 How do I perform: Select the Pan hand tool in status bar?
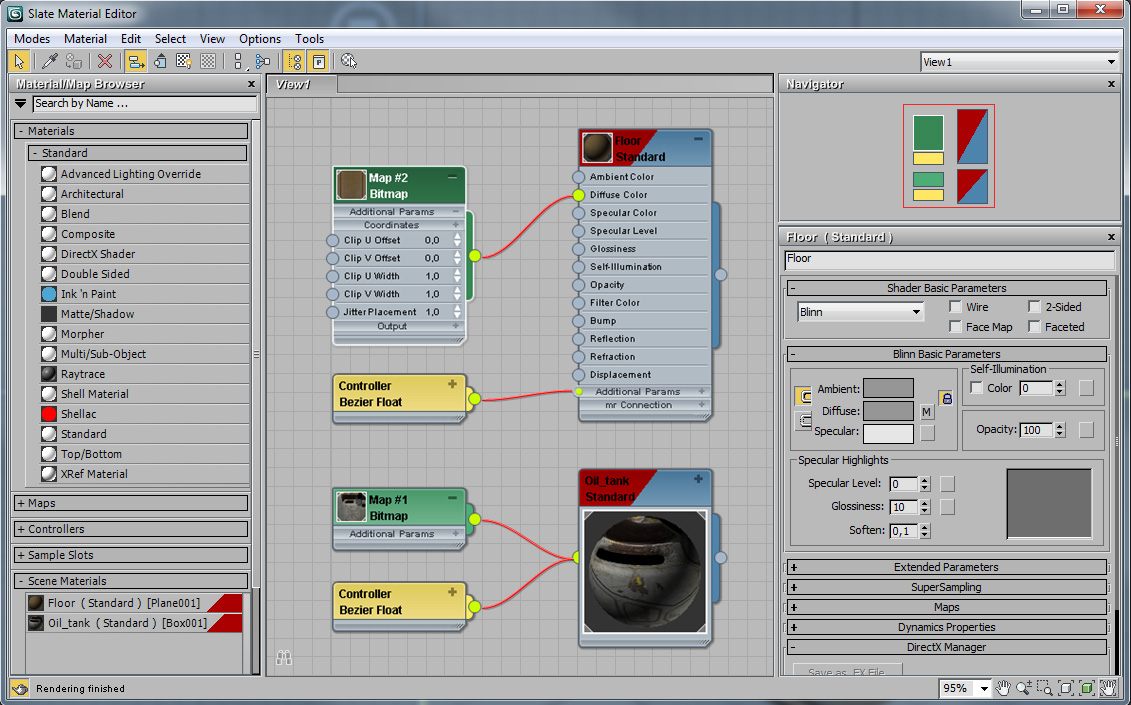coord(1004,688)
